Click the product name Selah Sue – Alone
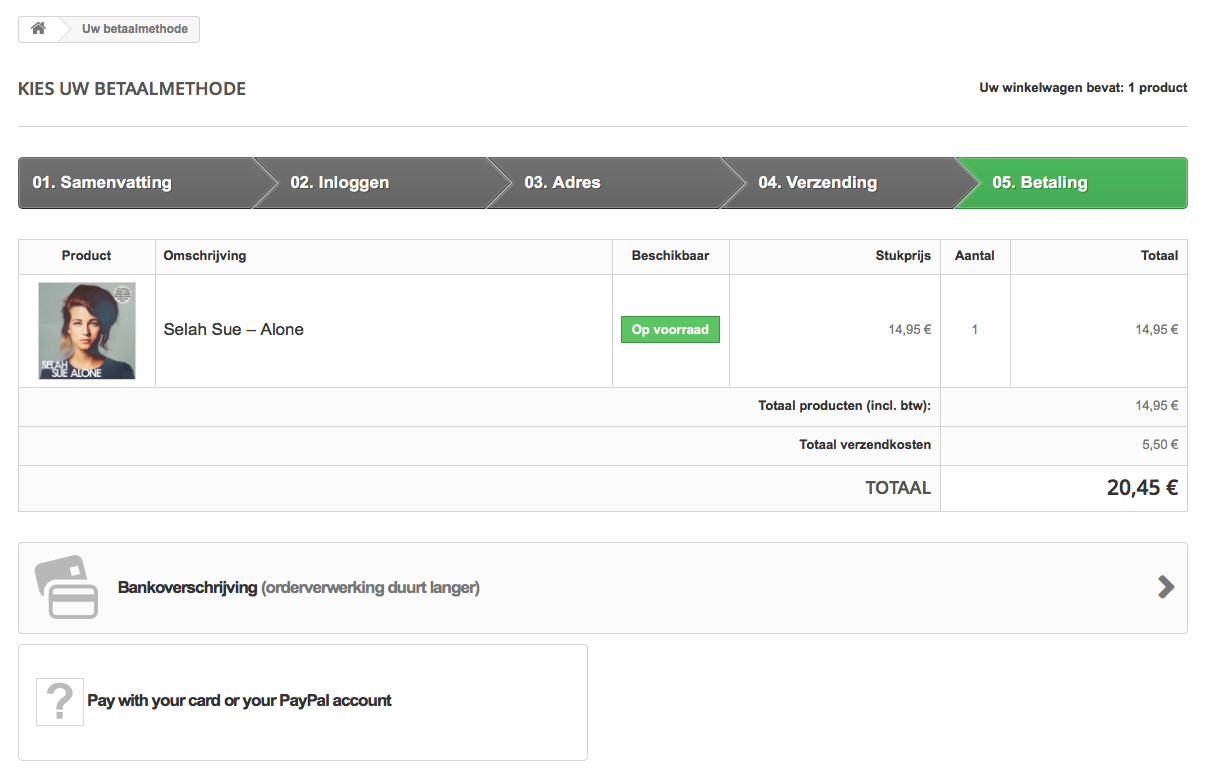 coord(234,330)
